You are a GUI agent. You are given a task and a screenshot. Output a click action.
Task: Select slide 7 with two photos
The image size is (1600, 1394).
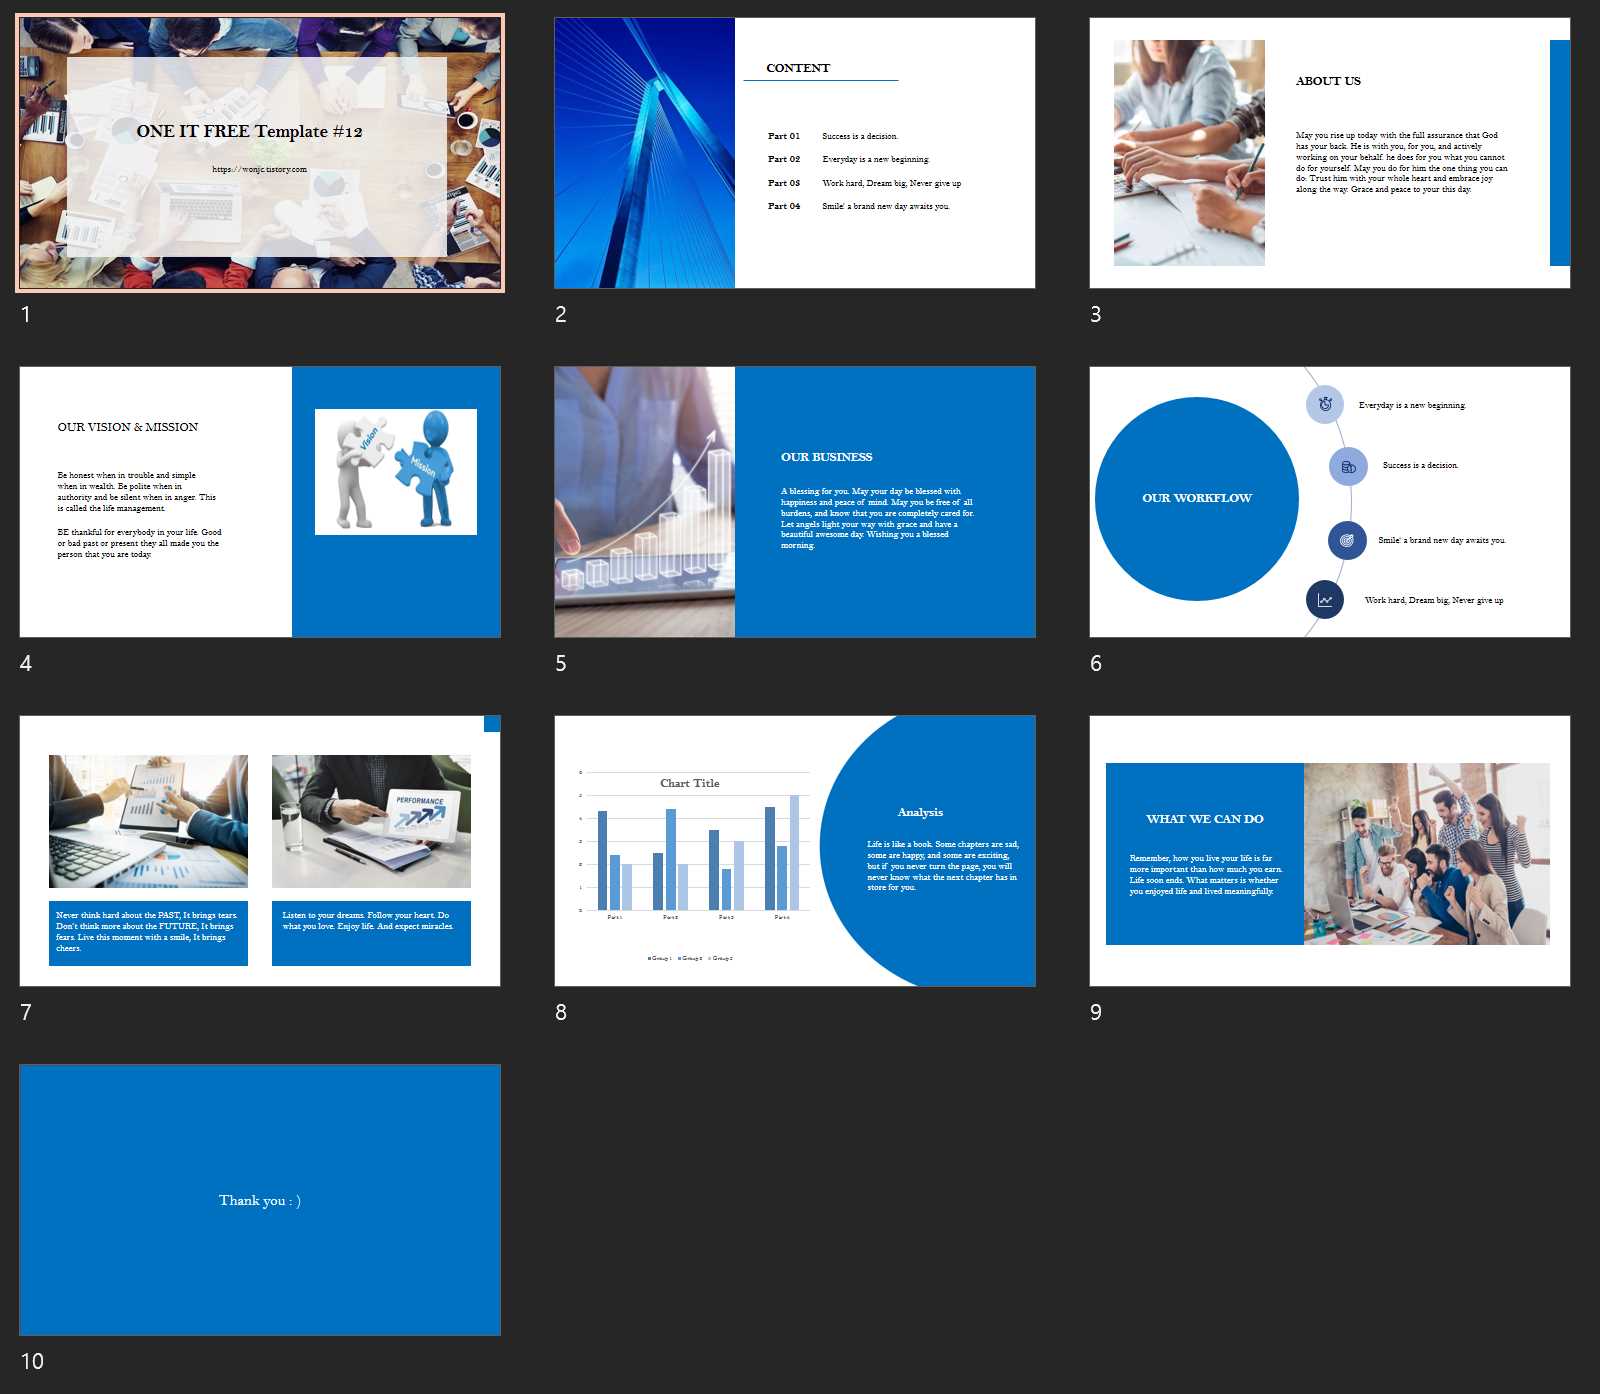[260, 851]
